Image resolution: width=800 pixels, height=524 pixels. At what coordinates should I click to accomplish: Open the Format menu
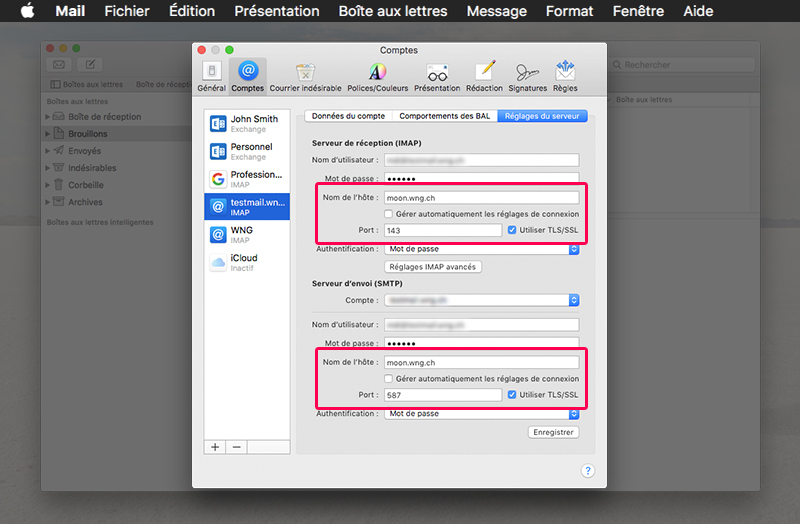(569, 11)
